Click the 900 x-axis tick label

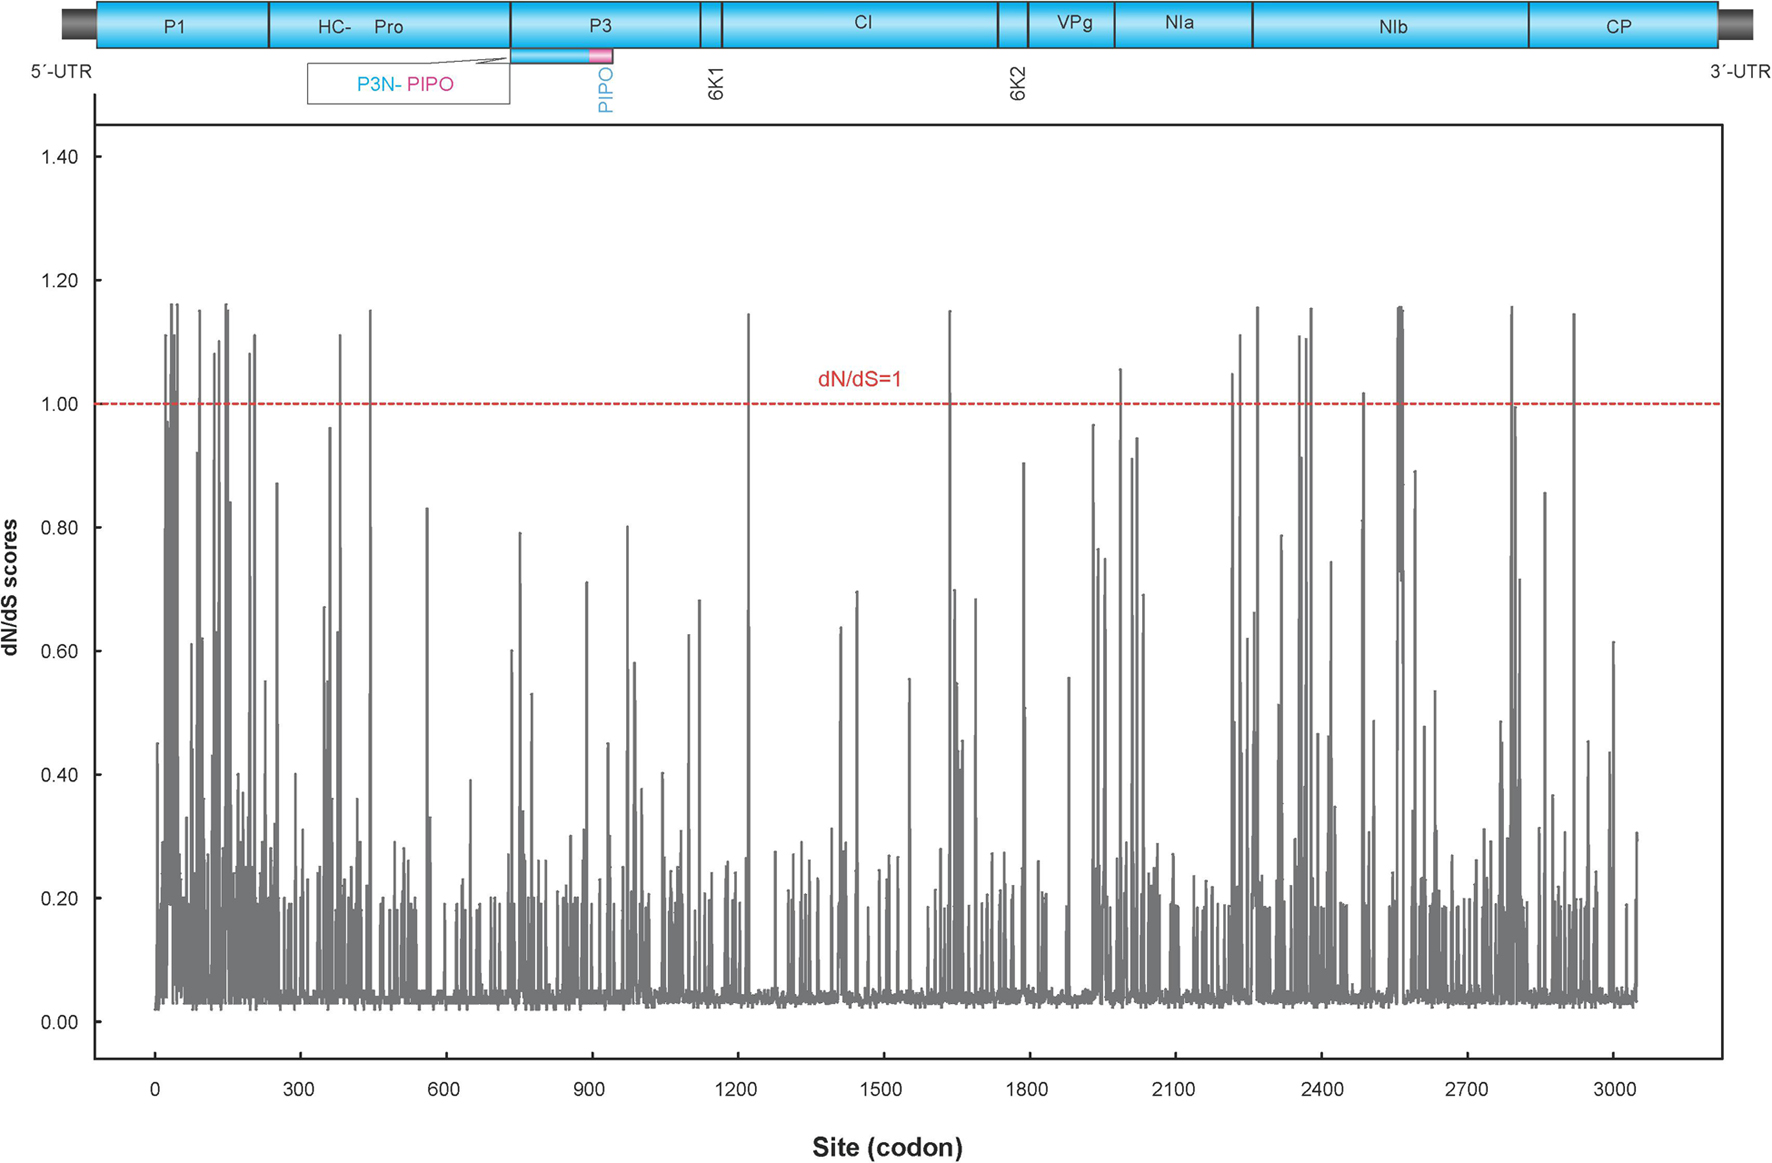pos(589,1090)
